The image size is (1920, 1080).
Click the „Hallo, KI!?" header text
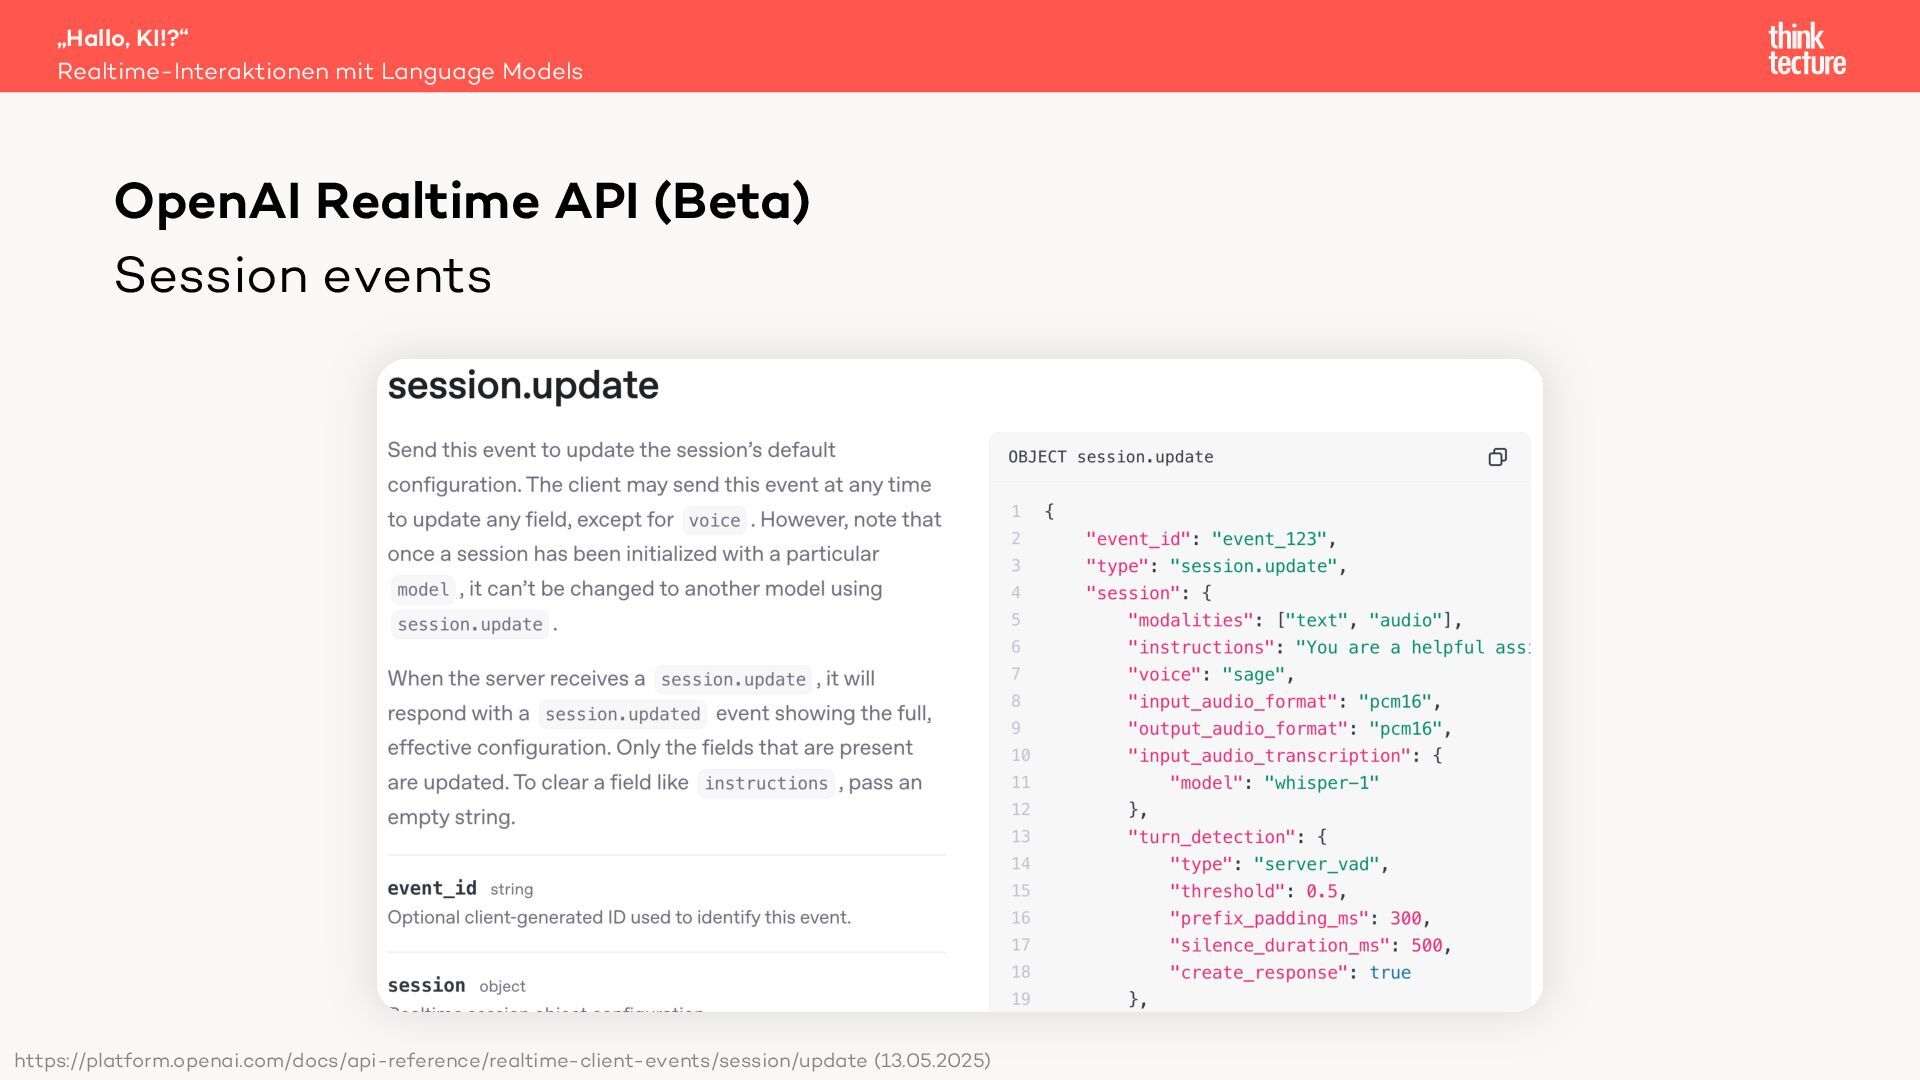tap(123, 38)
